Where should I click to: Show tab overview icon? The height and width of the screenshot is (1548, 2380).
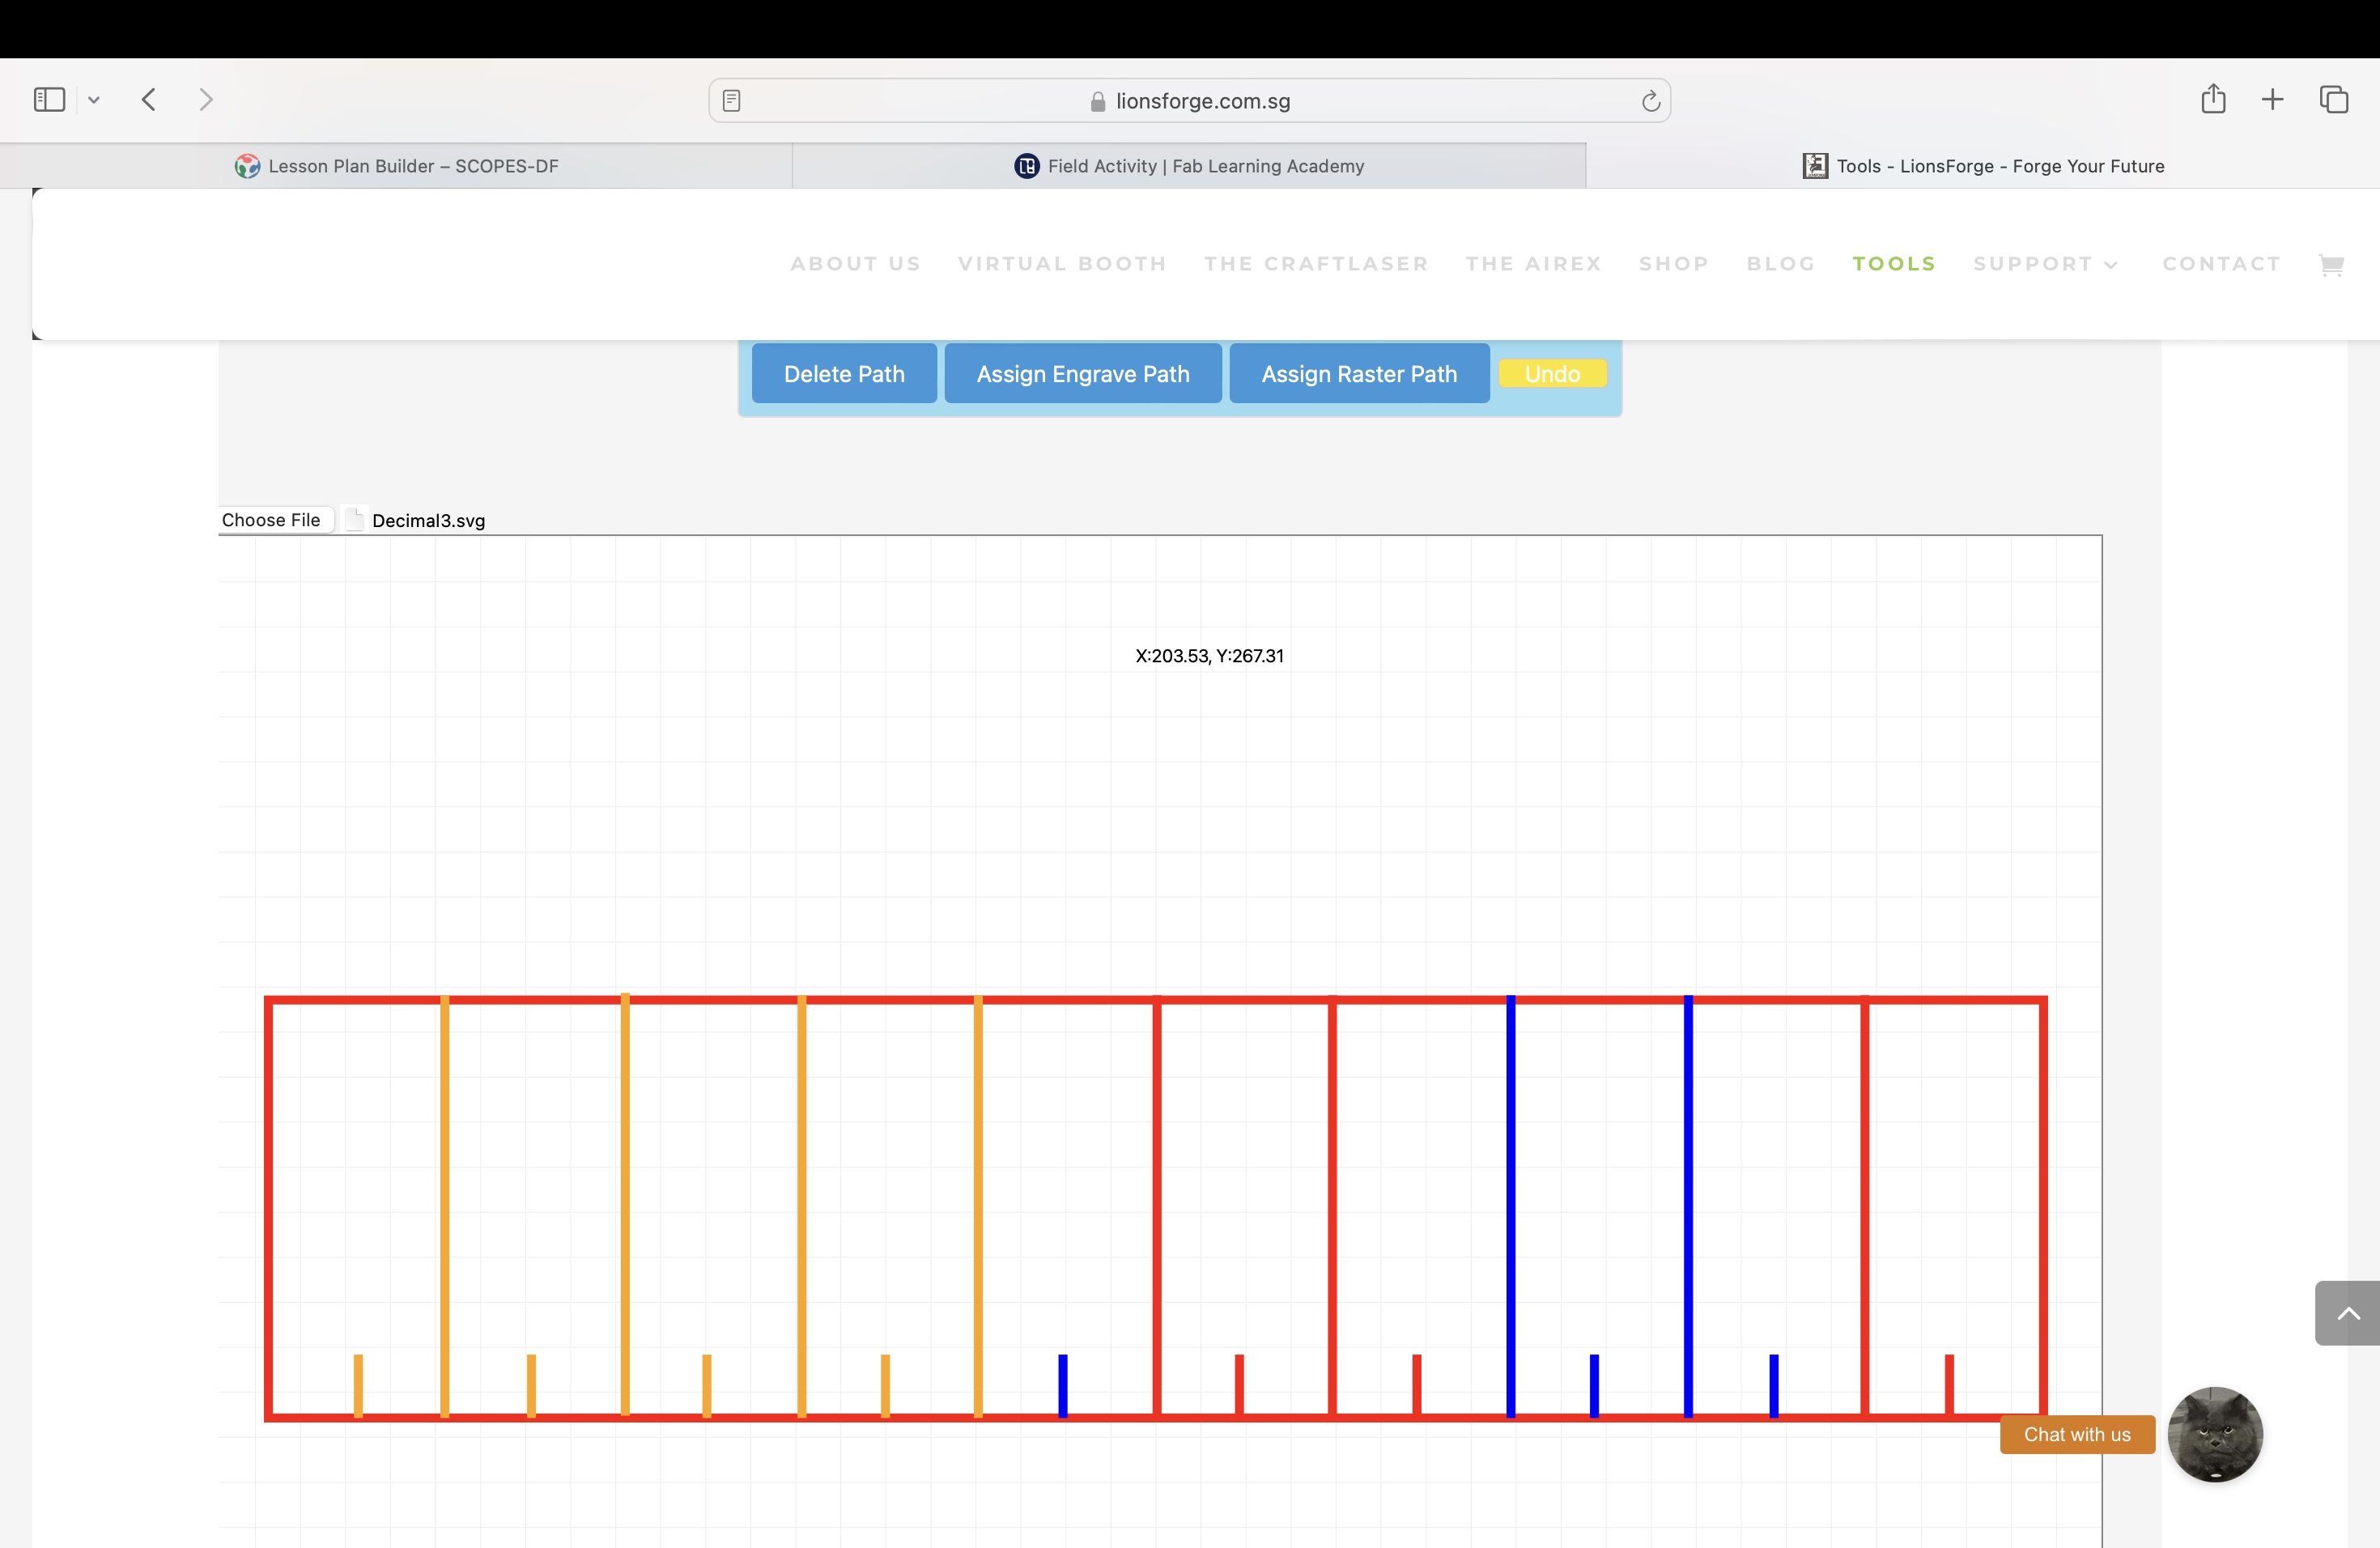click(x=2333, y=99)
